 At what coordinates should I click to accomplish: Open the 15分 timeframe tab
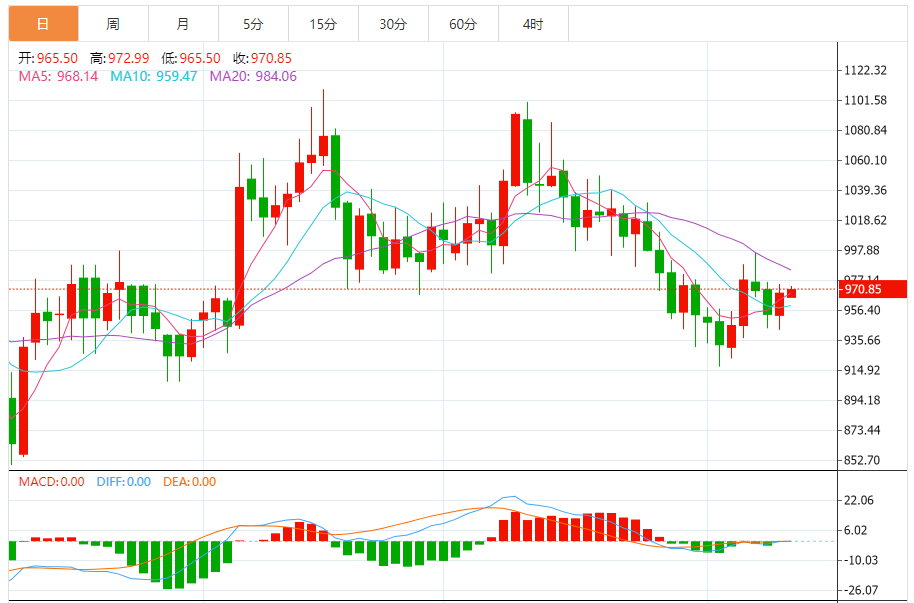click(323, 24)
